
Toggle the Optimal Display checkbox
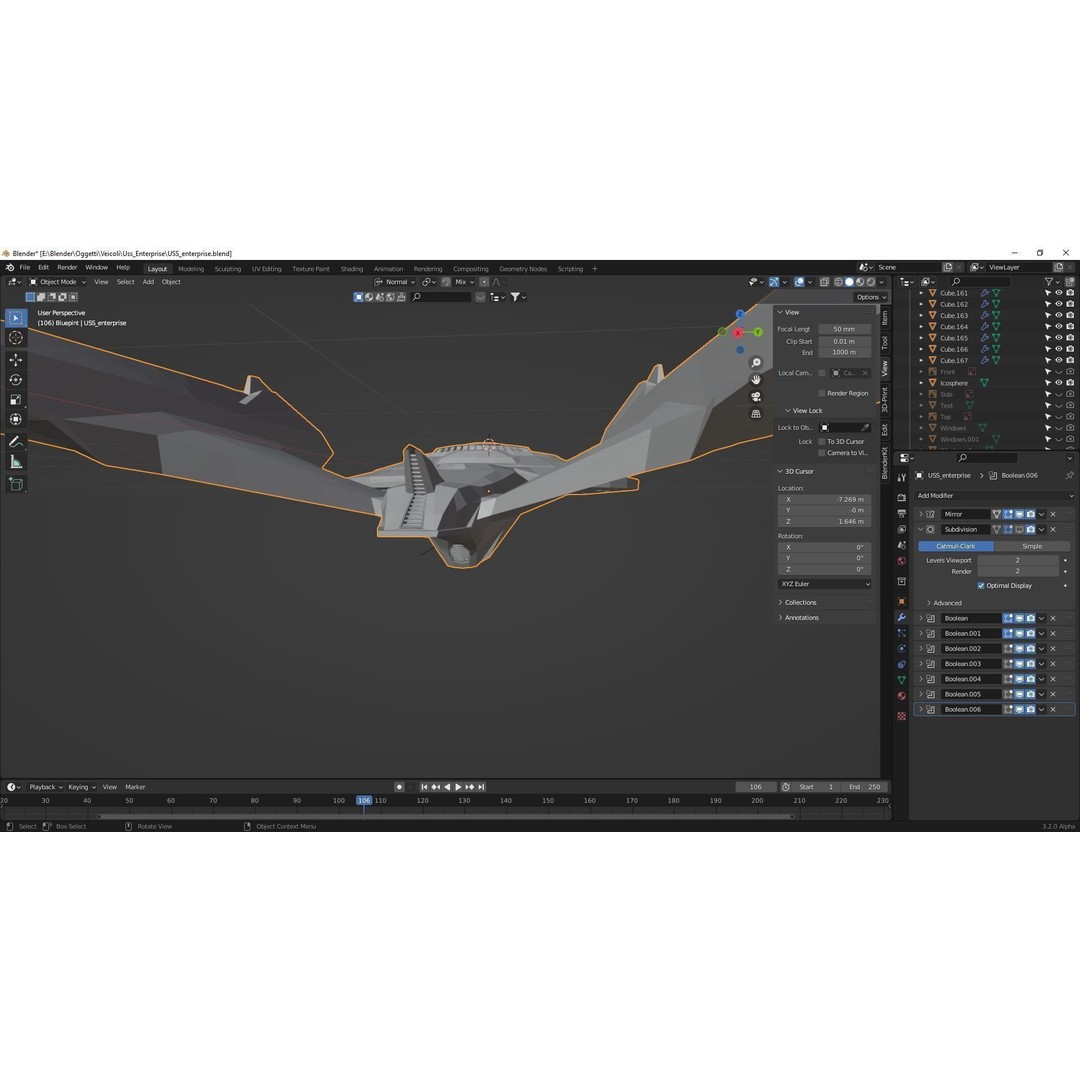[x=981, y=585]
